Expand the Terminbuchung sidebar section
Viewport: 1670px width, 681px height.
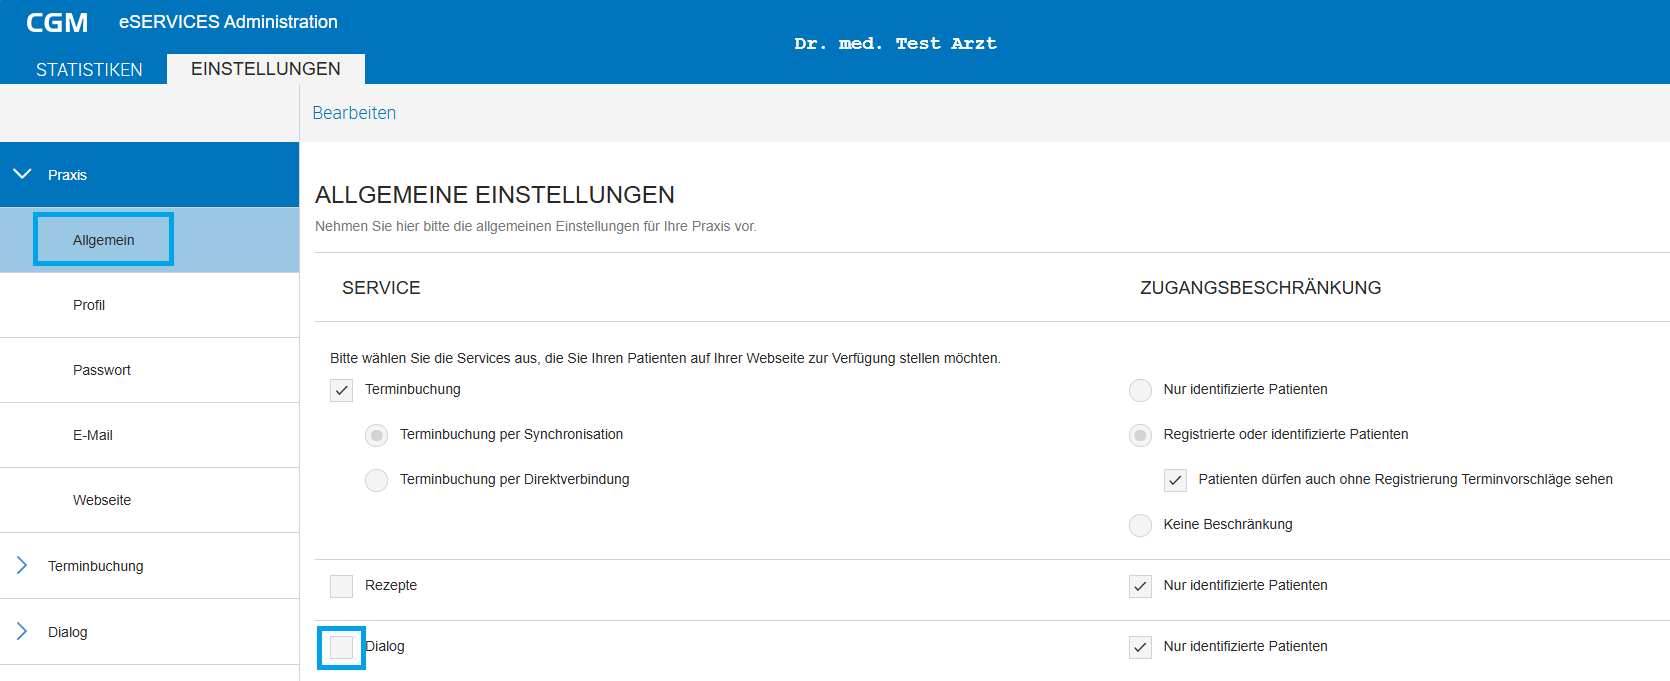click(x=22, y=566)
